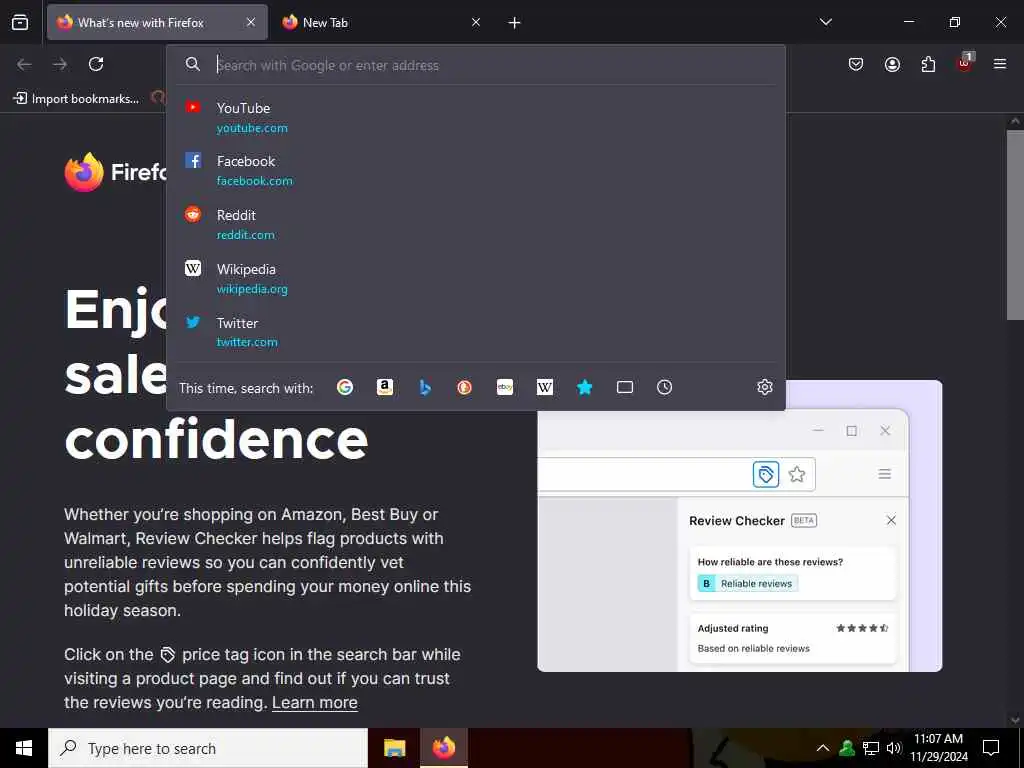Switch to What's new with Firefox tab

(157, 23)
